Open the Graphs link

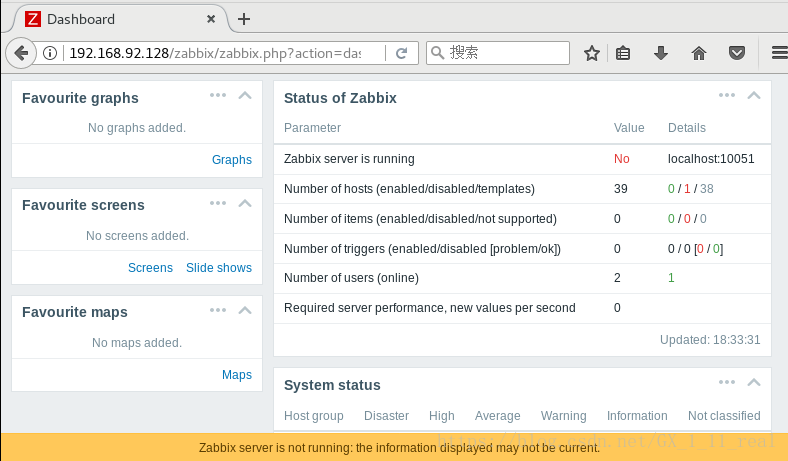click(232, 160)
